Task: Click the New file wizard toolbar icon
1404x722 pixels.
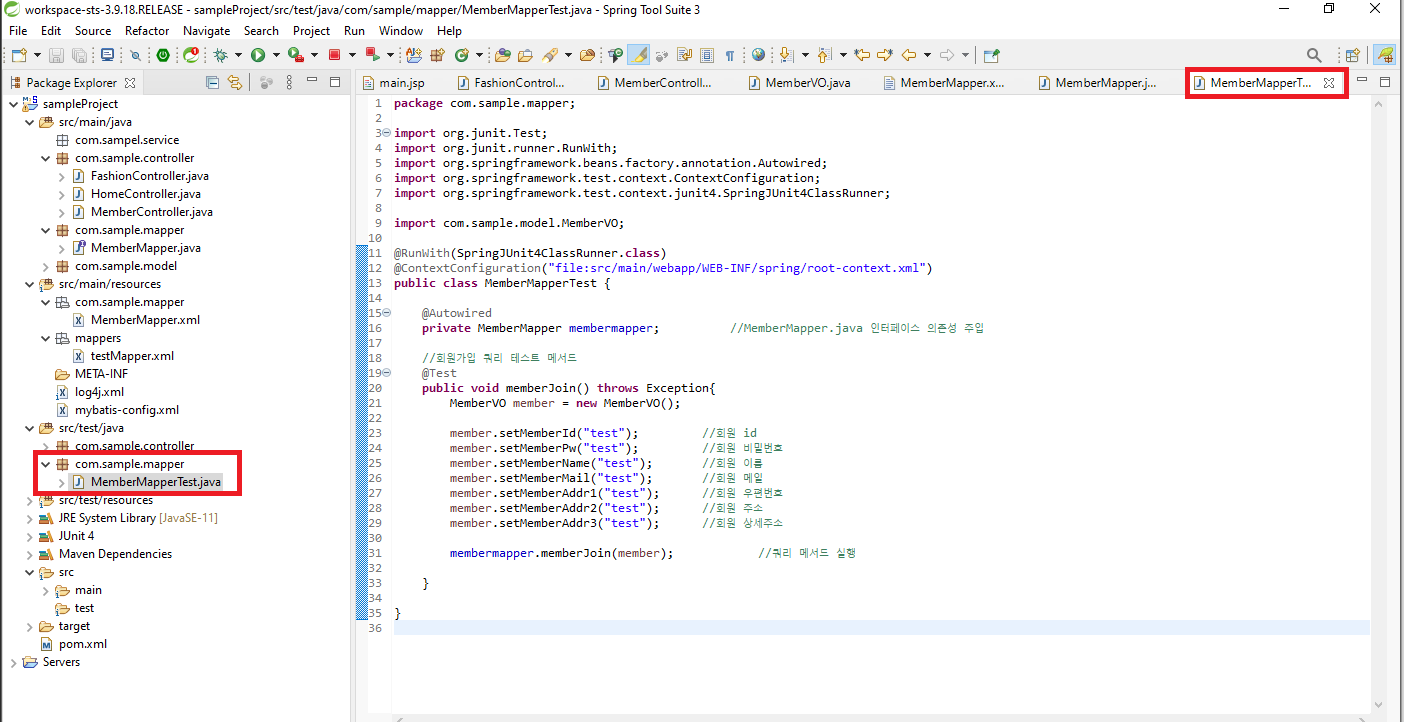Action: (x=19, y=55)
